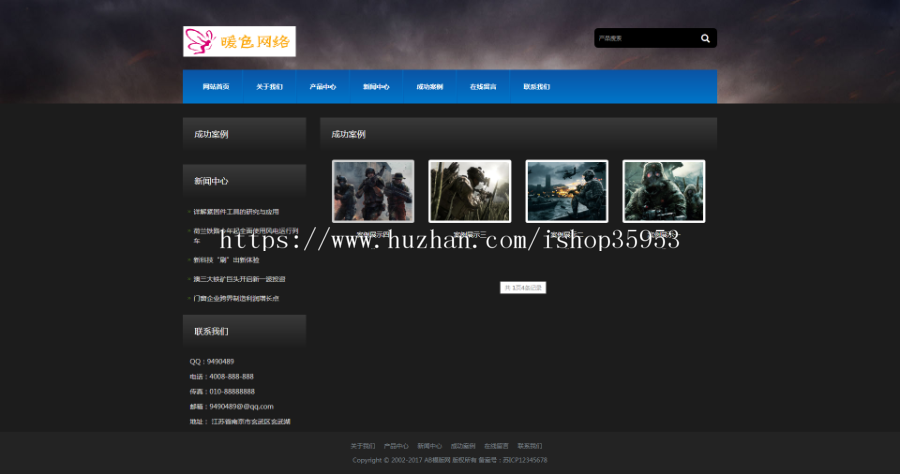Open the sniper-in-grass case thumbnail

pyautogui.click(x=470, y=191)
